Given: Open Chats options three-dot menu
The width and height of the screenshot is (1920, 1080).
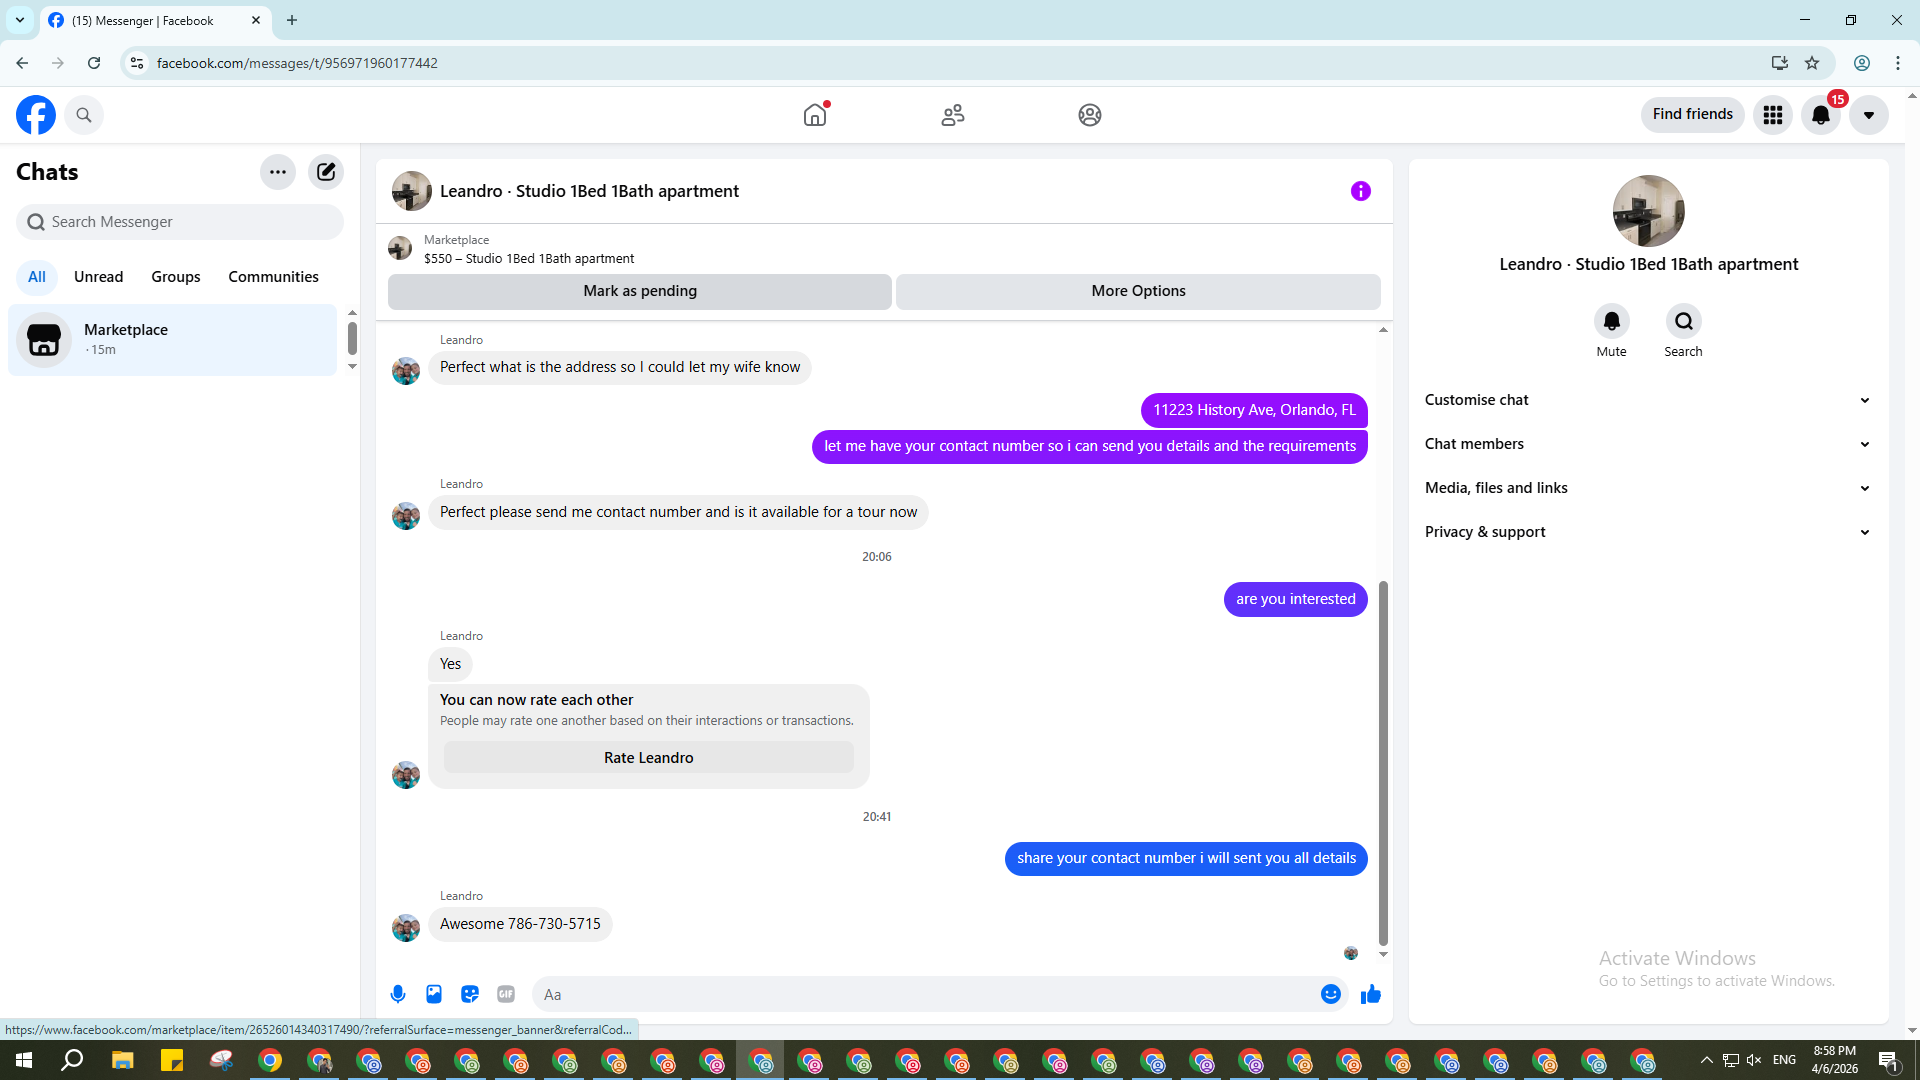Looking at the screenshot, I should pos(278,172).
